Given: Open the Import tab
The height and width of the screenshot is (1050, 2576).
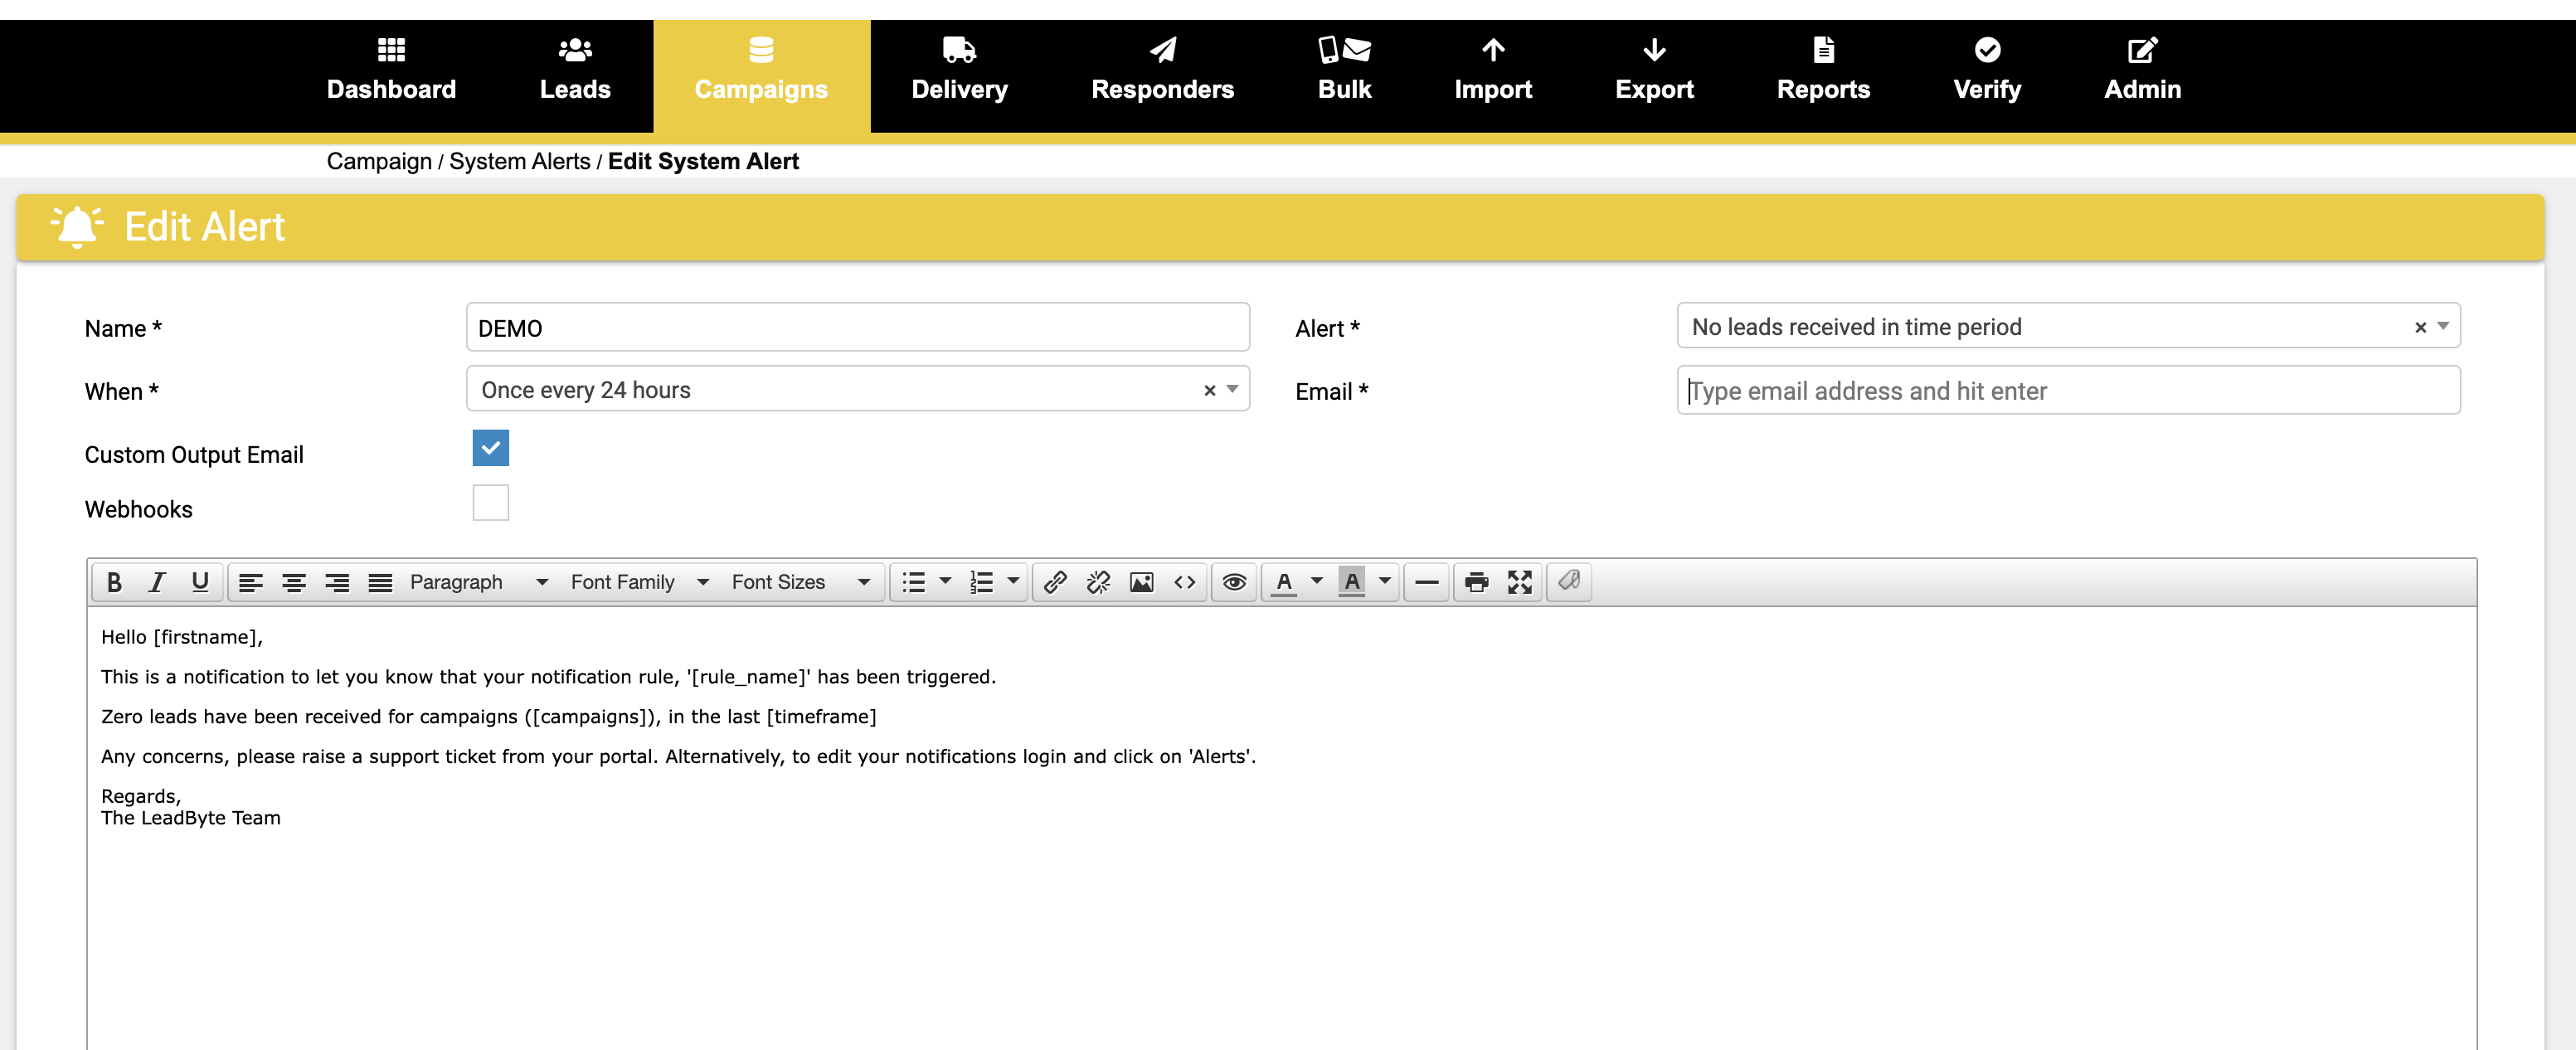Looking at the screenshot, I should [1493, 75].
